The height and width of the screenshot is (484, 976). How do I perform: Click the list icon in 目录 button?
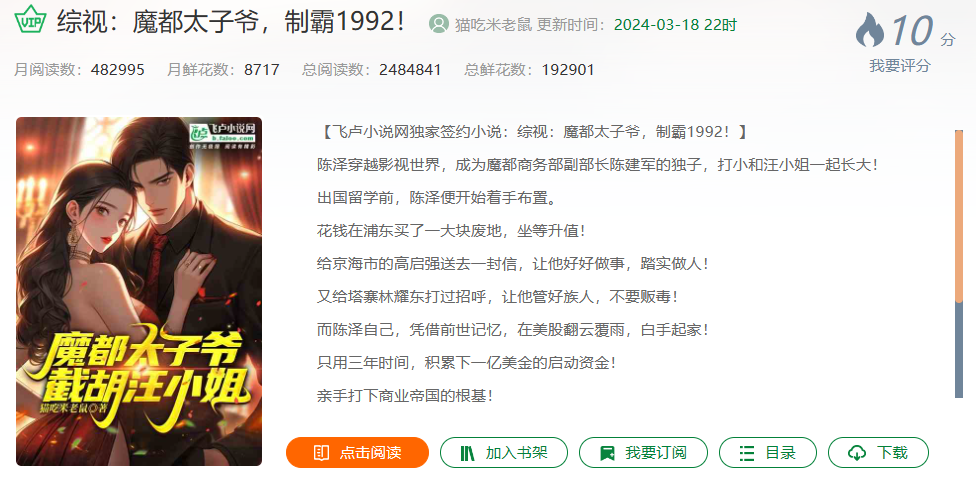coord(747,453)
